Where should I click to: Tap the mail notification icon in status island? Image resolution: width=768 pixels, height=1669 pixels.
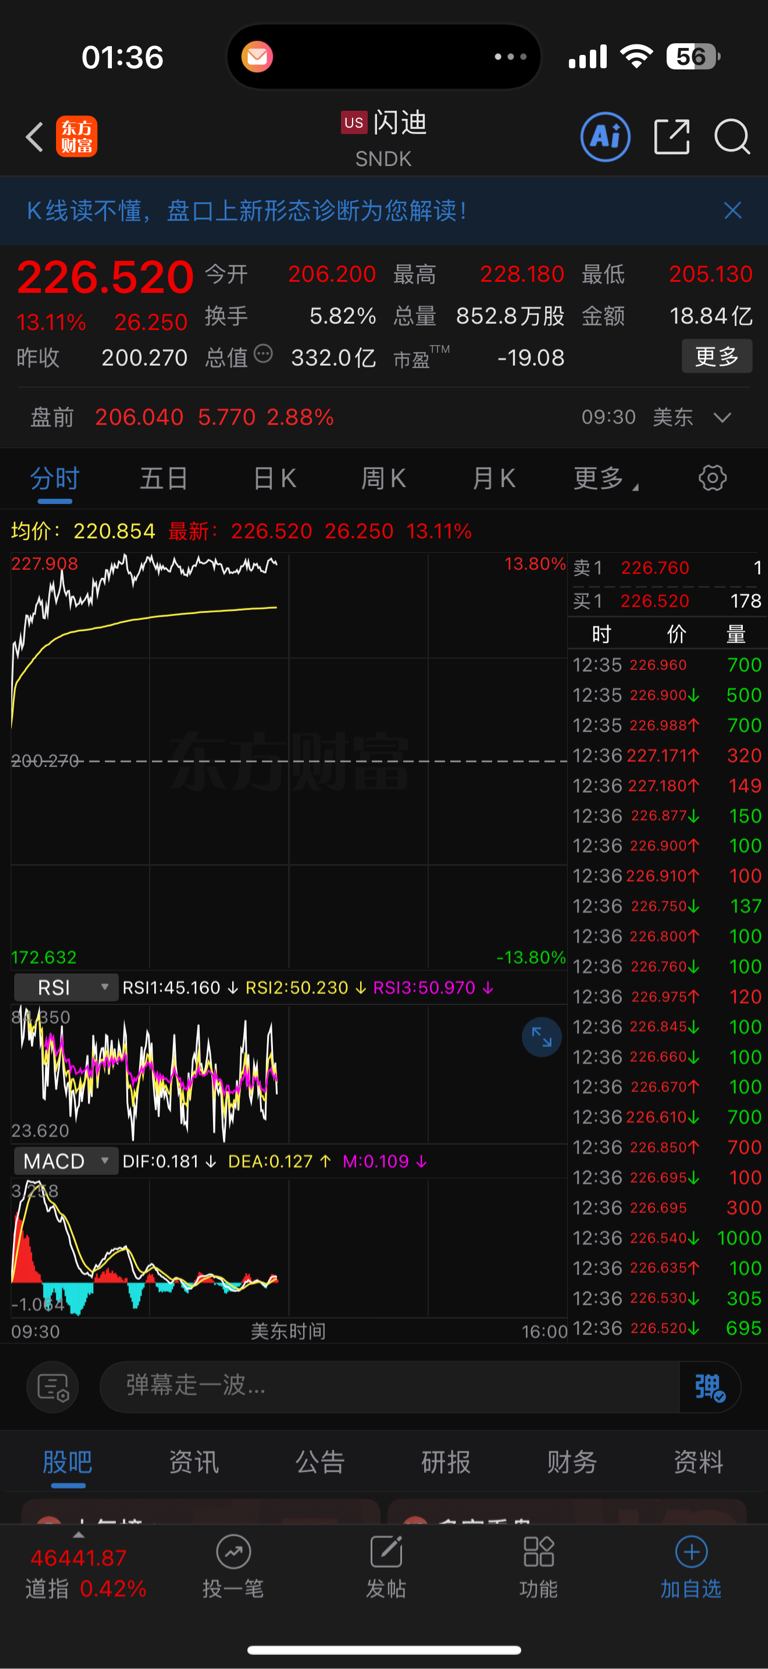[x=257, y=57]
